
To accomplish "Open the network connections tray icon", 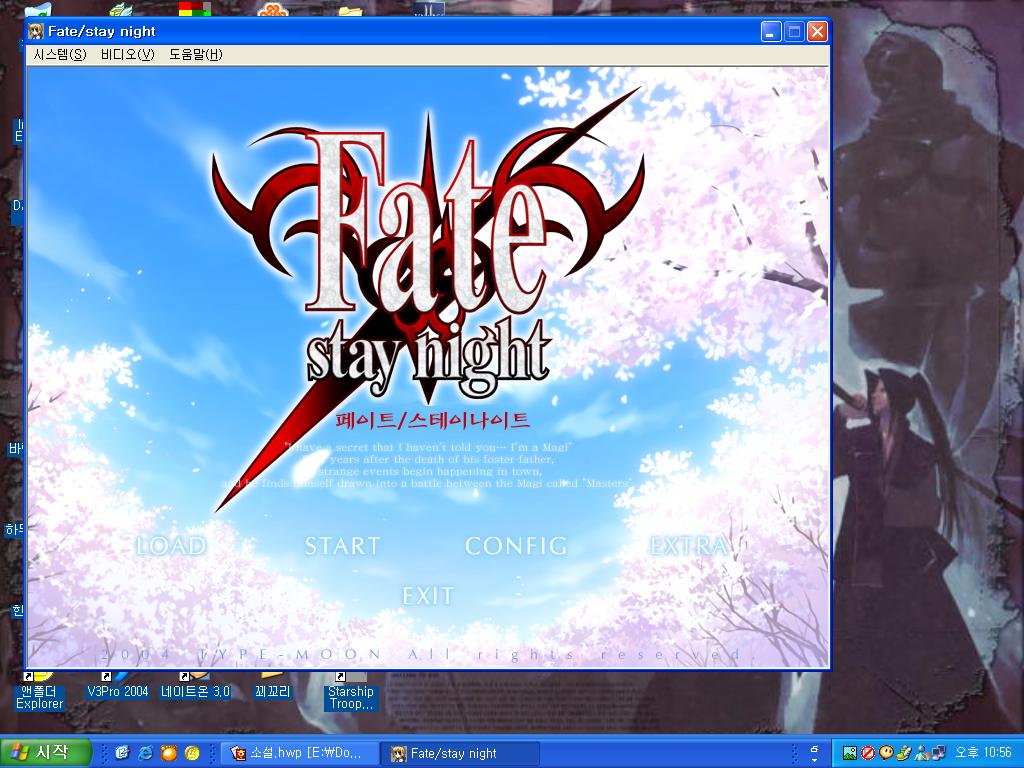I will pyautogui.click(x=938, y=752).
